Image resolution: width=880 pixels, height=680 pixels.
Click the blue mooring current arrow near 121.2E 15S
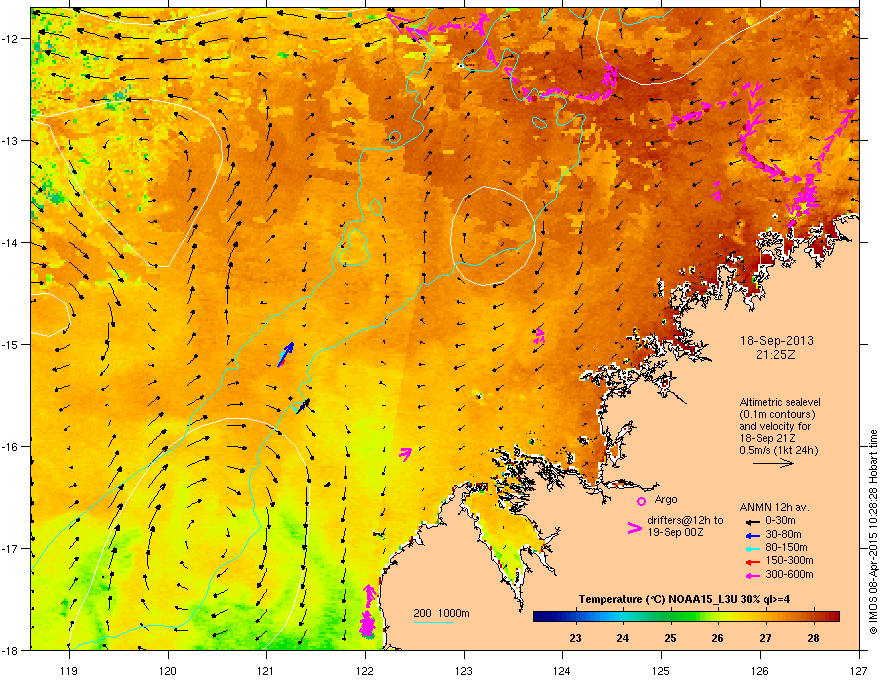click(286, 354)
